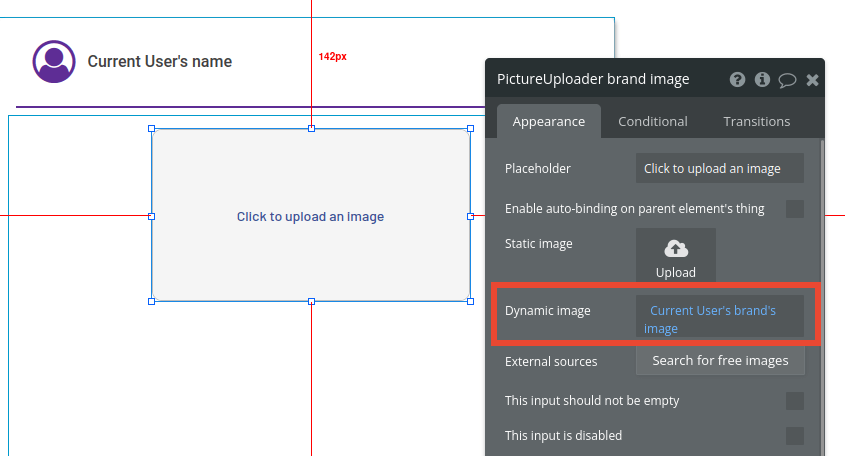Click the PictureUploader brand image title

pyautogui.click(x=593, y=79)
